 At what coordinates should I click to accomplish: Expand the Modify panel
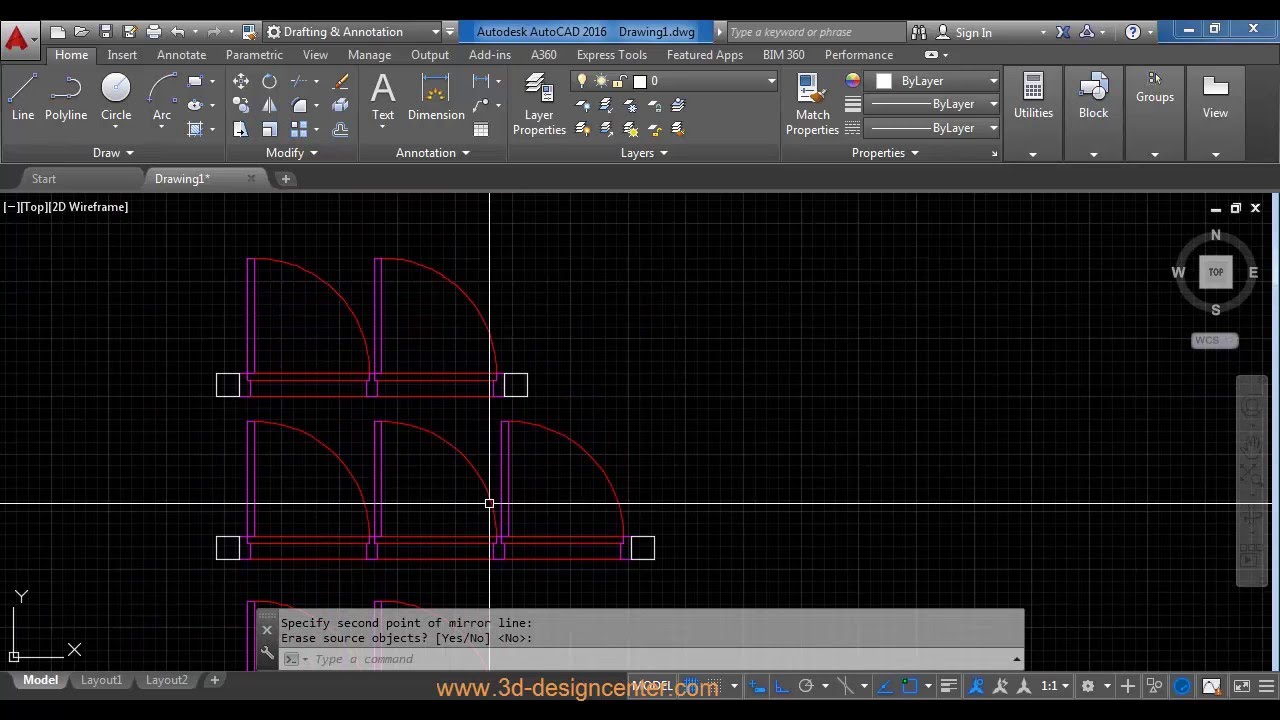(291, 153)
